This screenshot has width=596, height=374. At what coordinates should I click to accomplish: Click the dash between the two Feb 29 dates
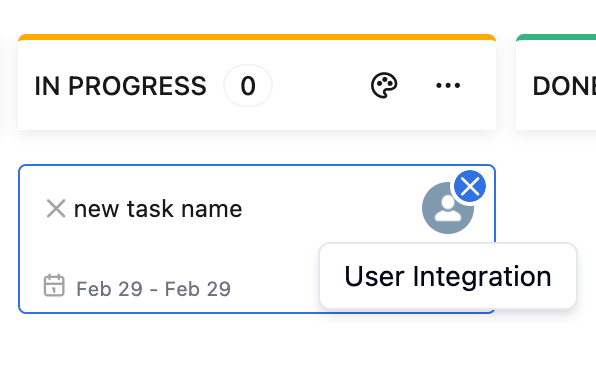tap(154, 290)
